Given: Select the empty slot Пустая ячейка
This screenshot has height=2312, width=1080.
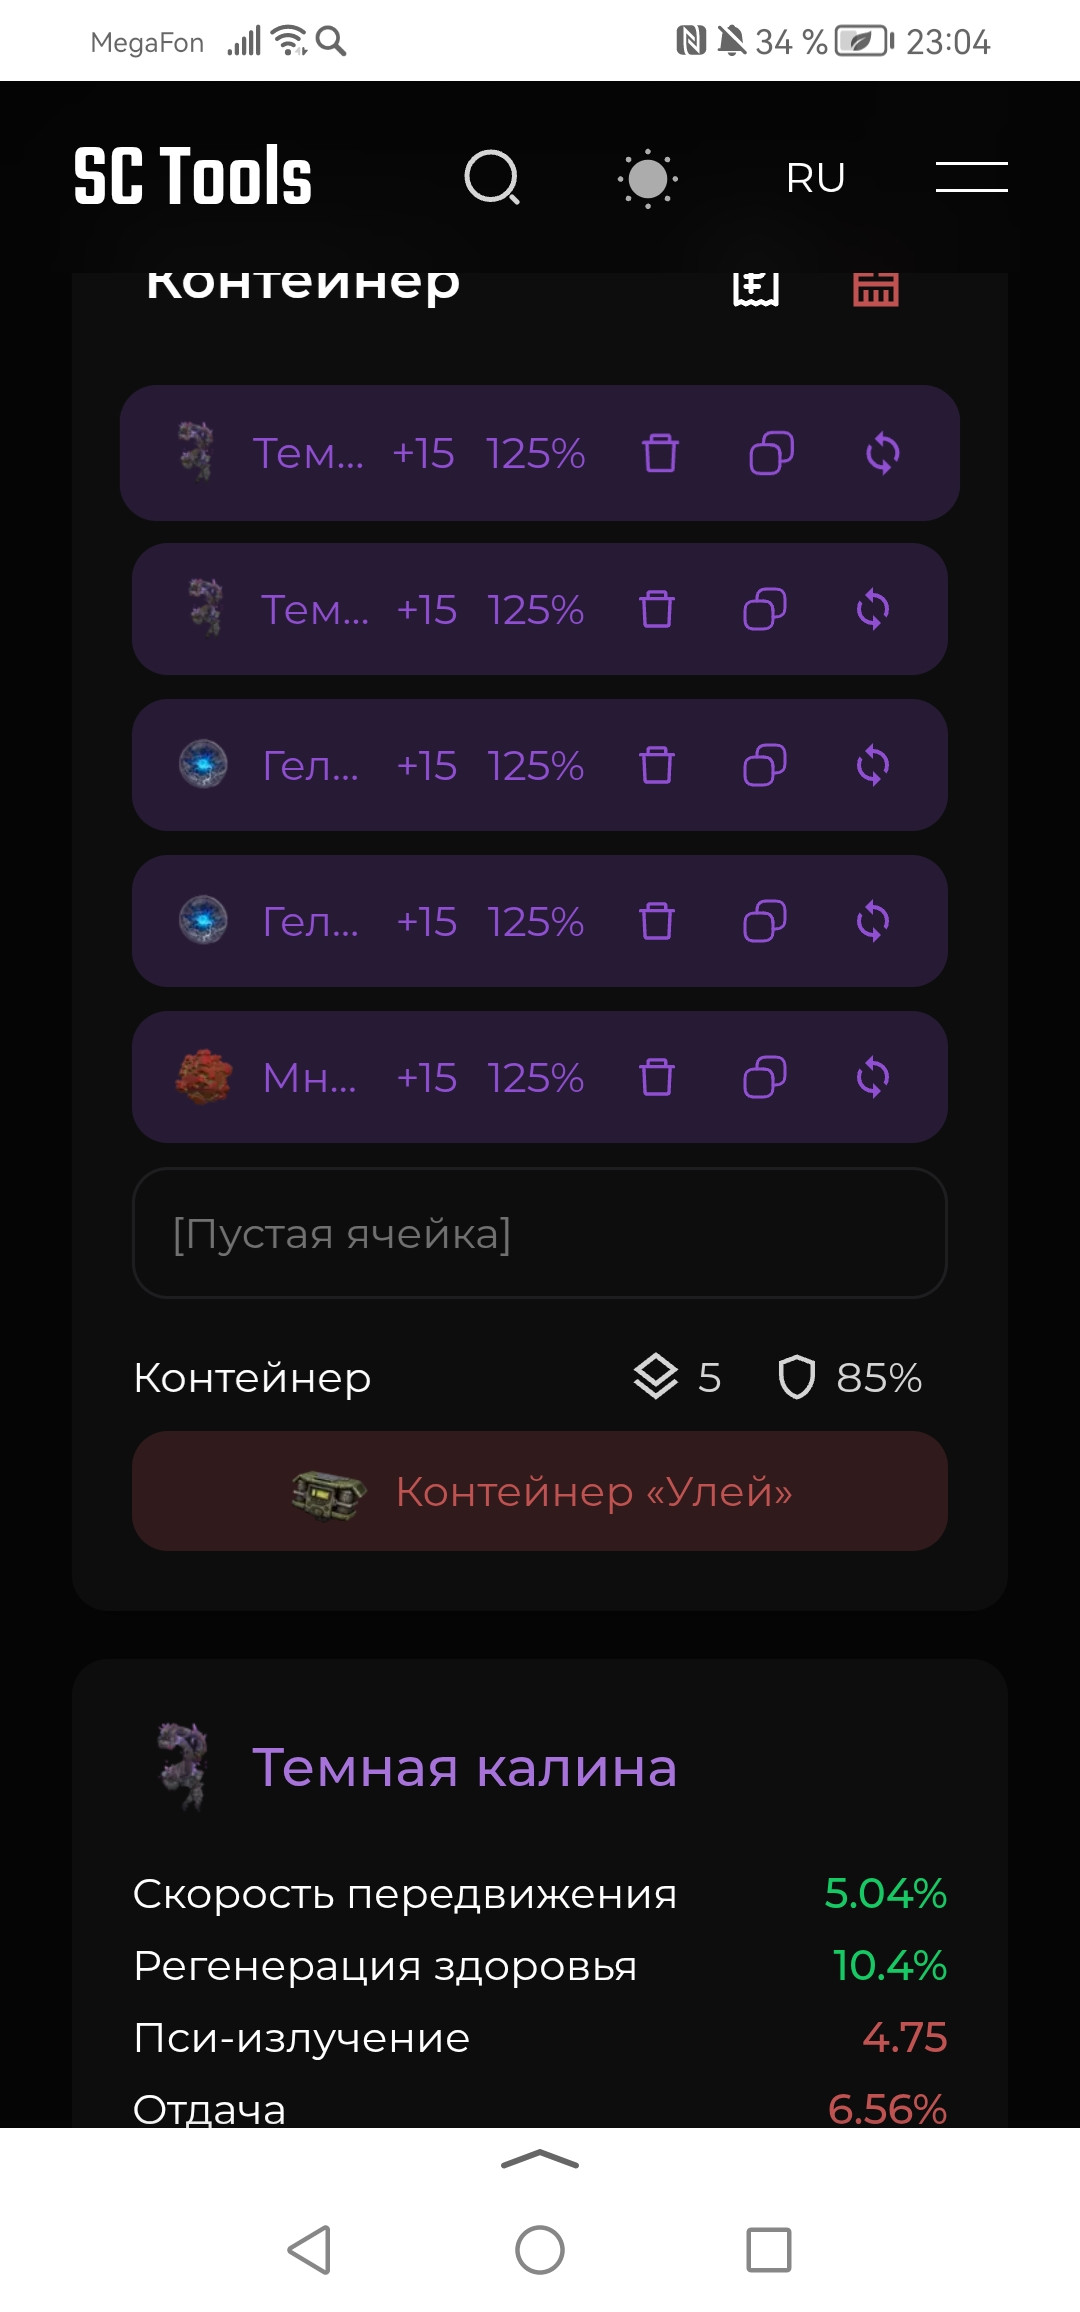Looking at the screenshot, I should point(540,1233).
